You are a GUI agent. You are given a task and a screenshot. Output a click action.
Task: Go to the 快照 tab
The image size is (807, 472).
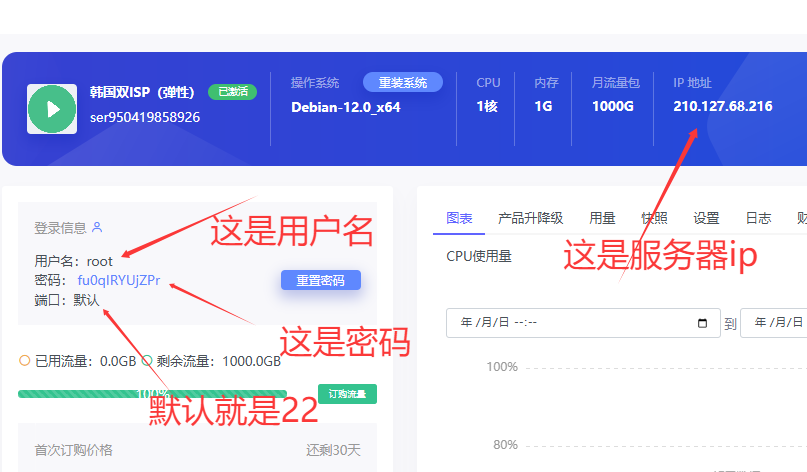pos(654,218)
